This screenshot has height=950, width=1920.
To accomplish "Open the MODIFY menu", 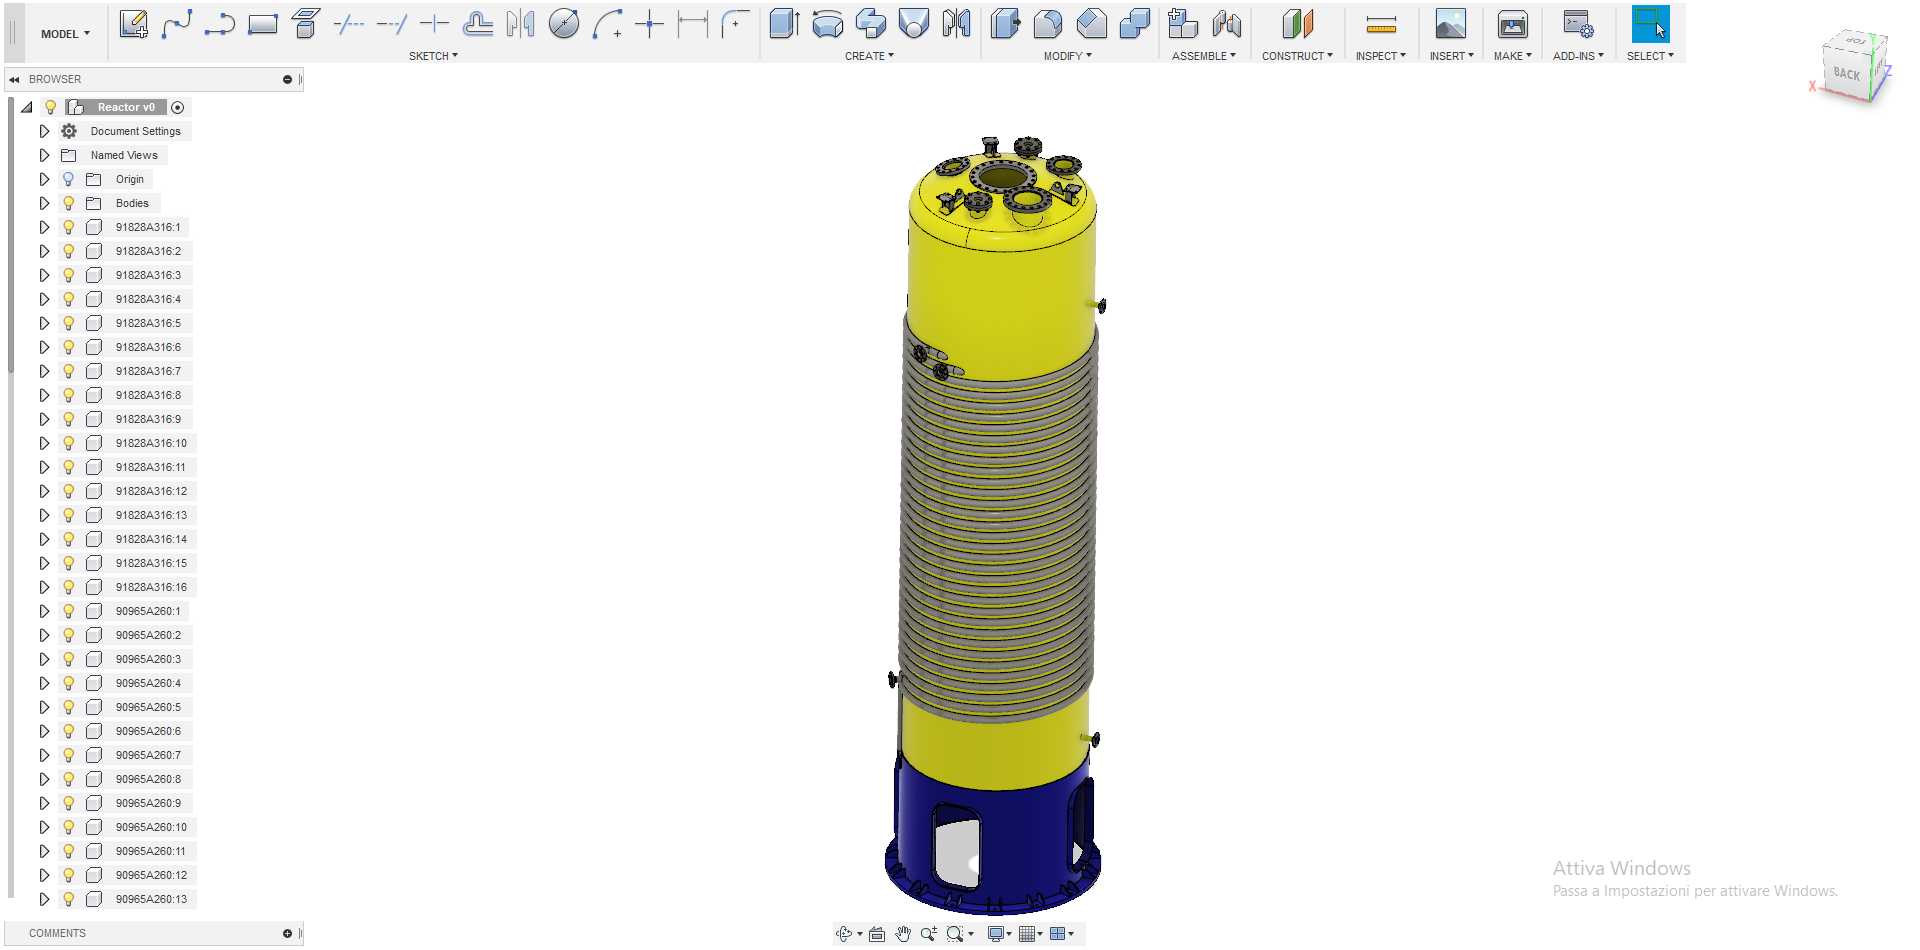I will click(1067, 56).
